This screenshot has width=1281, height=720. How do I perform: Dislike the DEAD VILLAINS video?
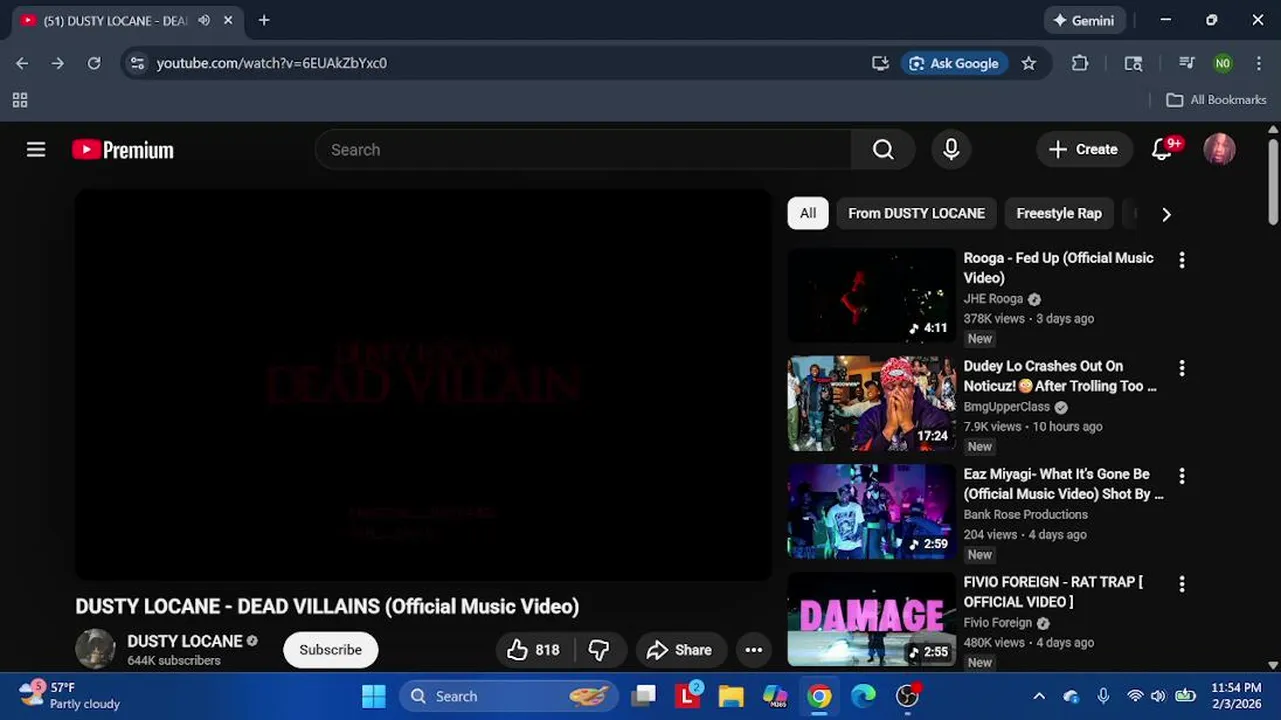(x=599, y=650)
